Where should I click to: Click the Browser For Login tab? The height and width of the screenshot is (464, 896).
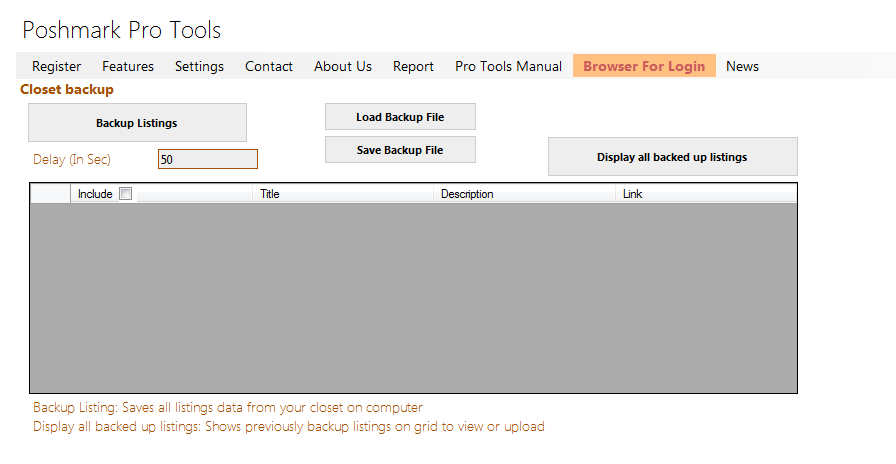point(644,66)
